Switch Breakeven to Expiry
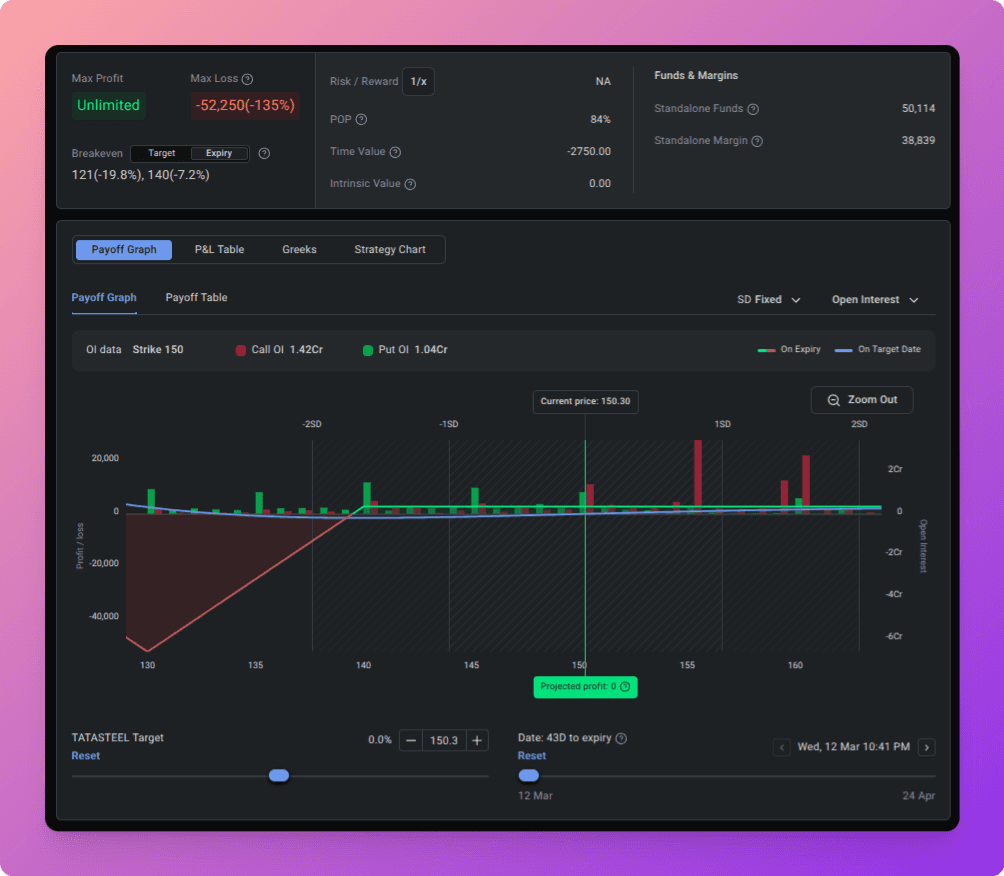Screen dimensions: 1004x876 (x=219, y=153)
